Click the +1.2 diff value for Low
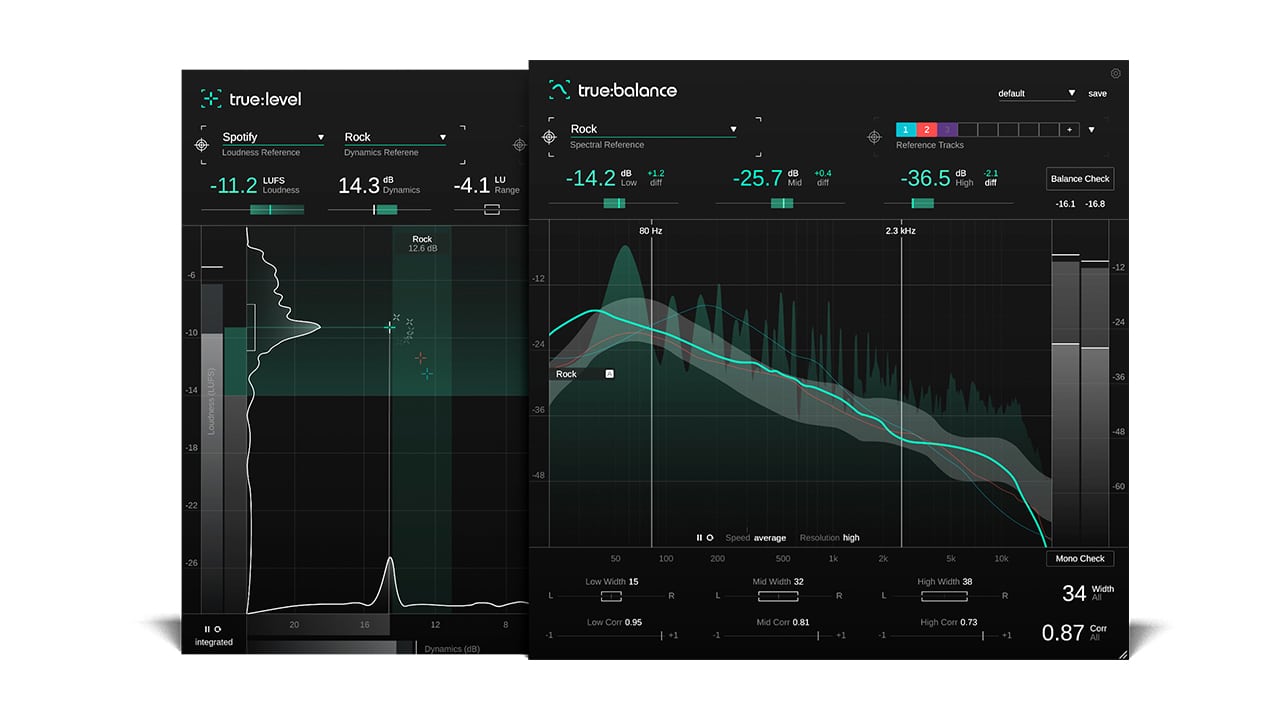The height and width of the screenshot is (720, 1280). pyautogui.click(x=656, y=173)
